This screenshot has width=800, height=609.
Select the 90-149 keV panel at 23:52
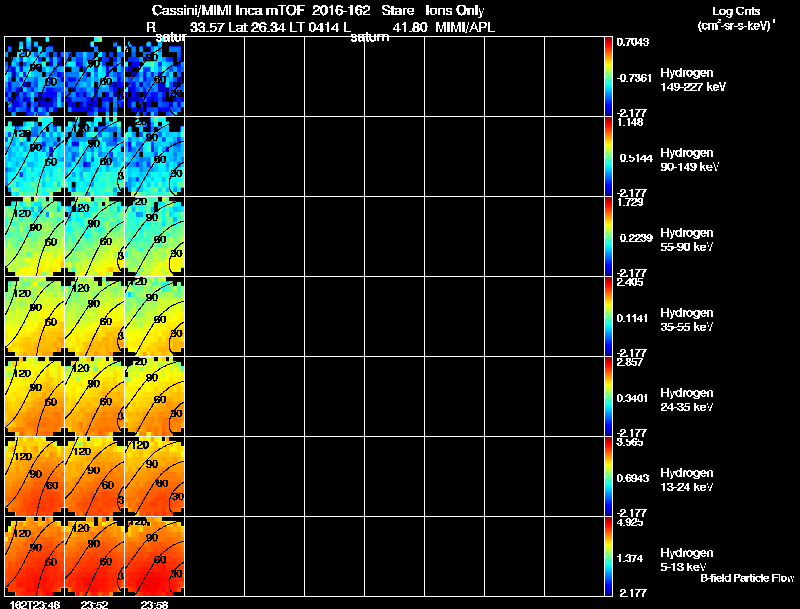pyautogui.click(x=94, y=157)
